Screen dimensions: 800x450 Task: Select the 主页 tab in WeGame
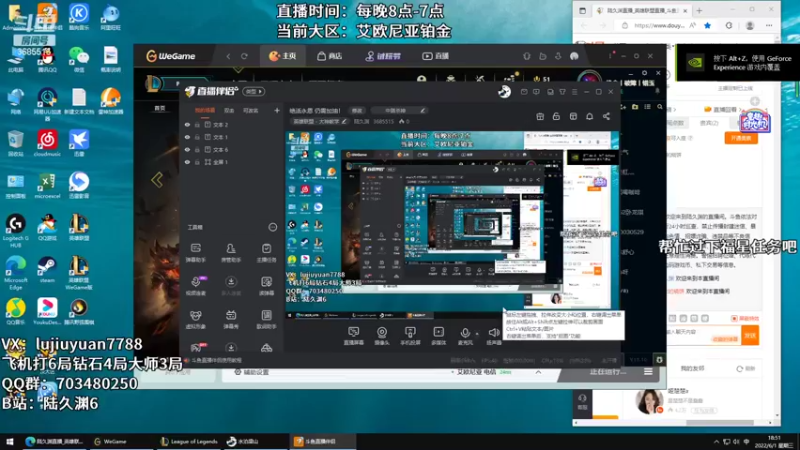283,56
